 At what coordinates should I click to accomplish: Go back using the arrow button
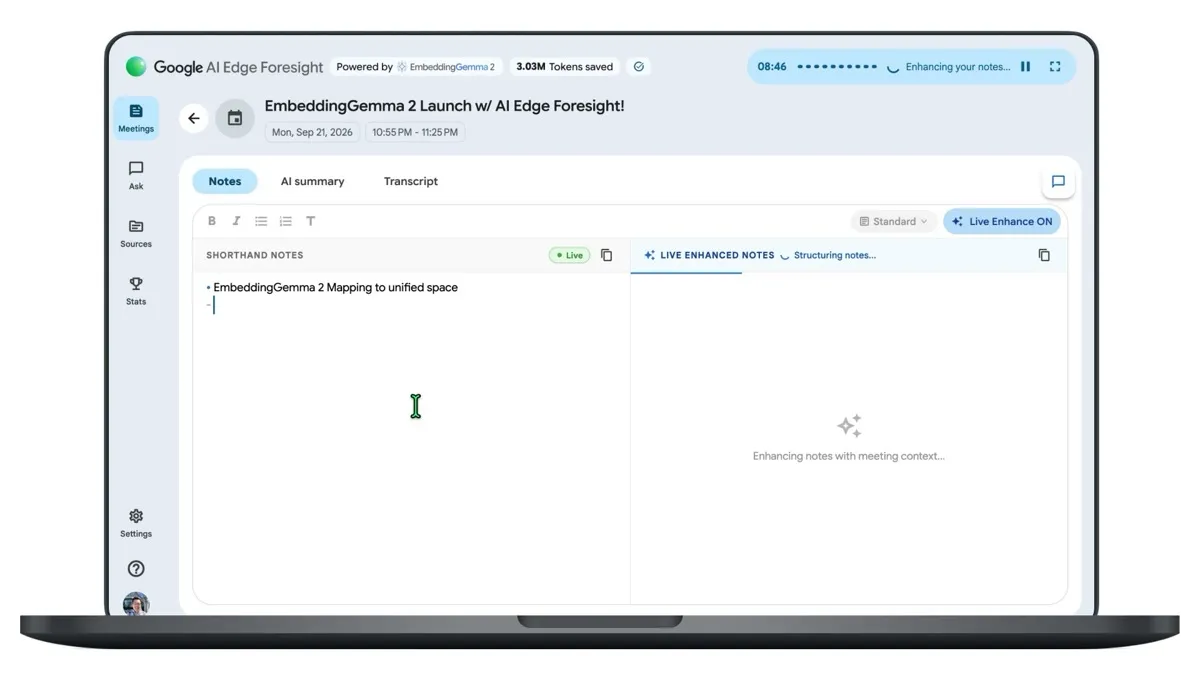(x=194, y=118)
